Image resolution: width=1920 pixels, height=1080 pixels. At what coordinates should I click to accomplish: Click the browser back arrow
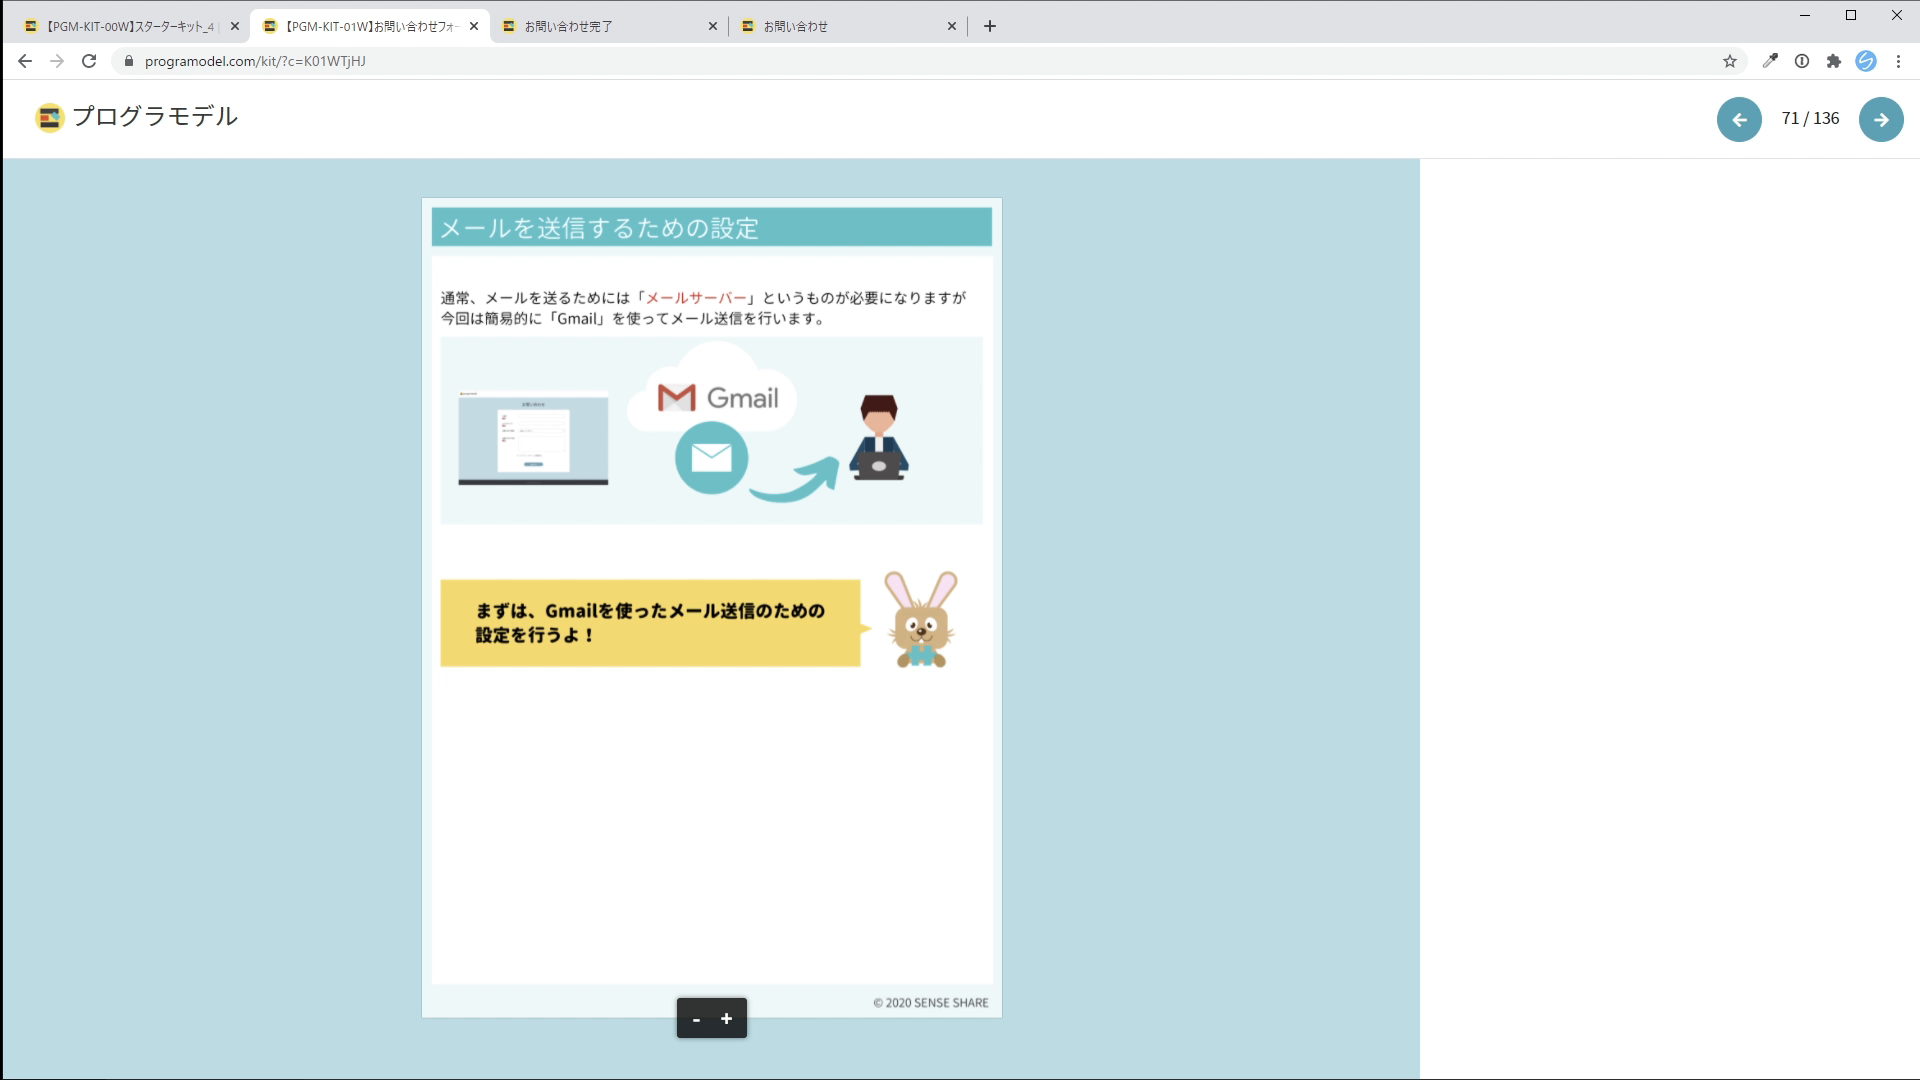(x=25, y=61)
